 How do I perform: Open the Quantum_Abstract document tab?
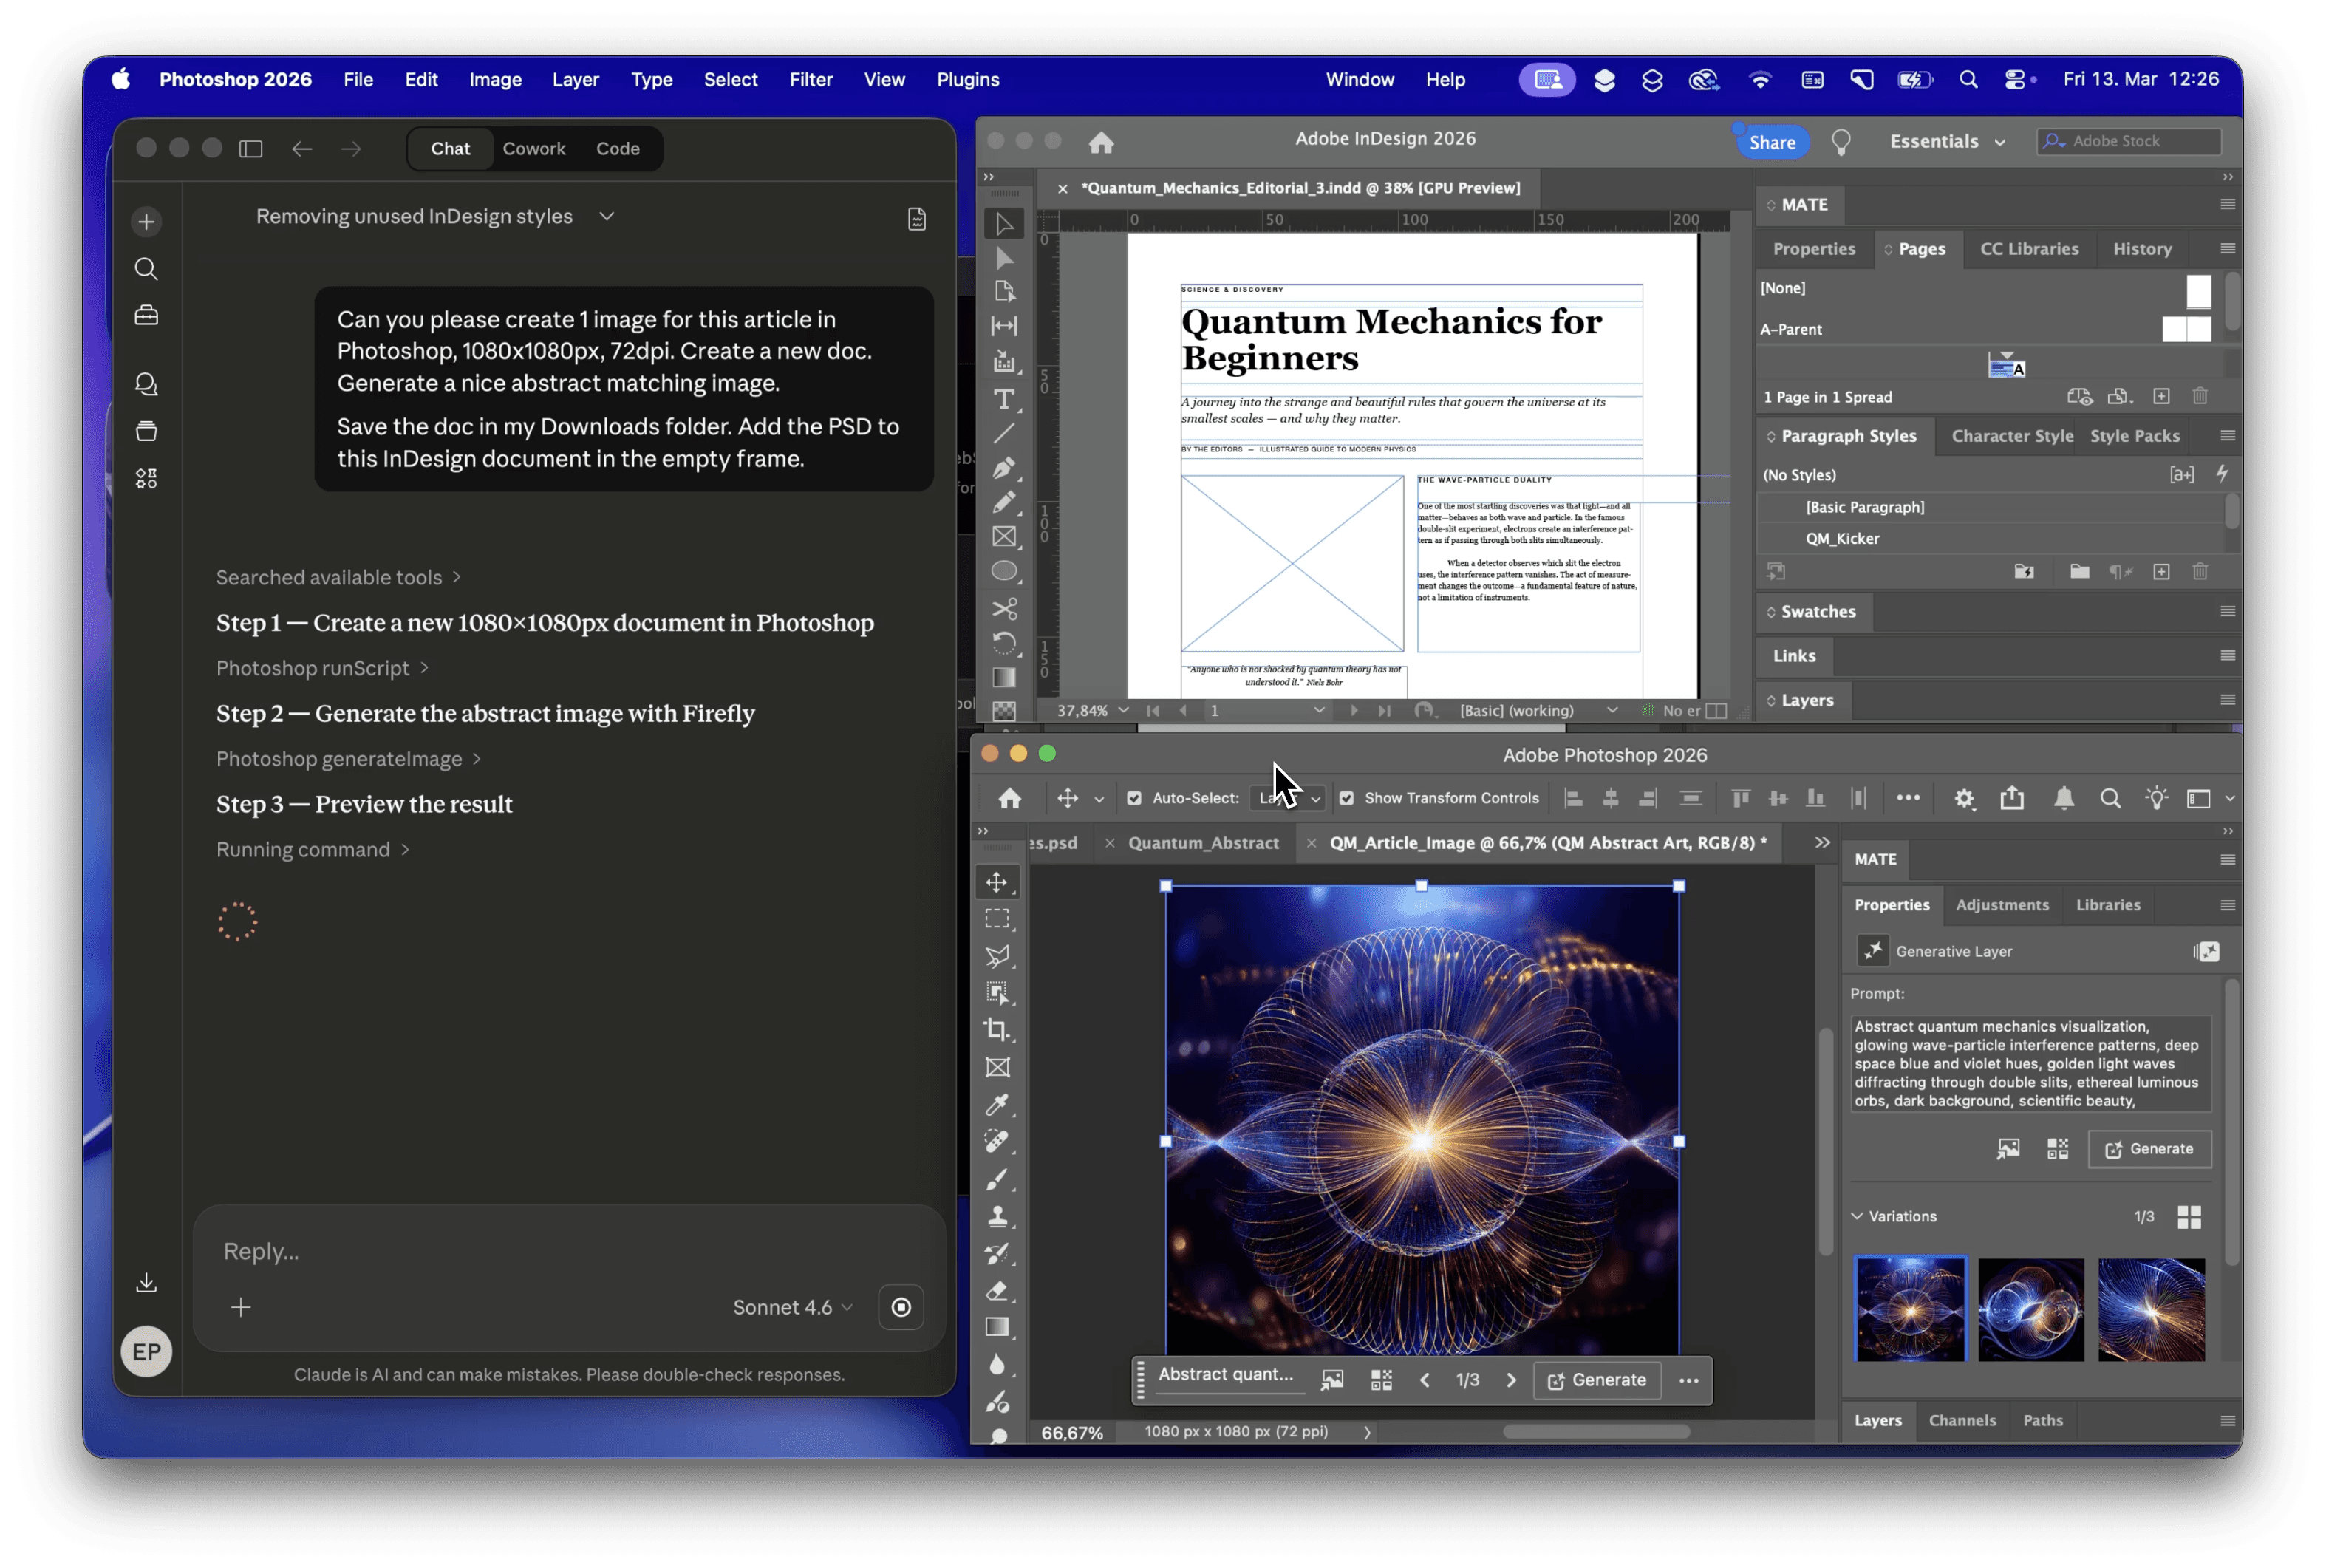coord(1202,842)
